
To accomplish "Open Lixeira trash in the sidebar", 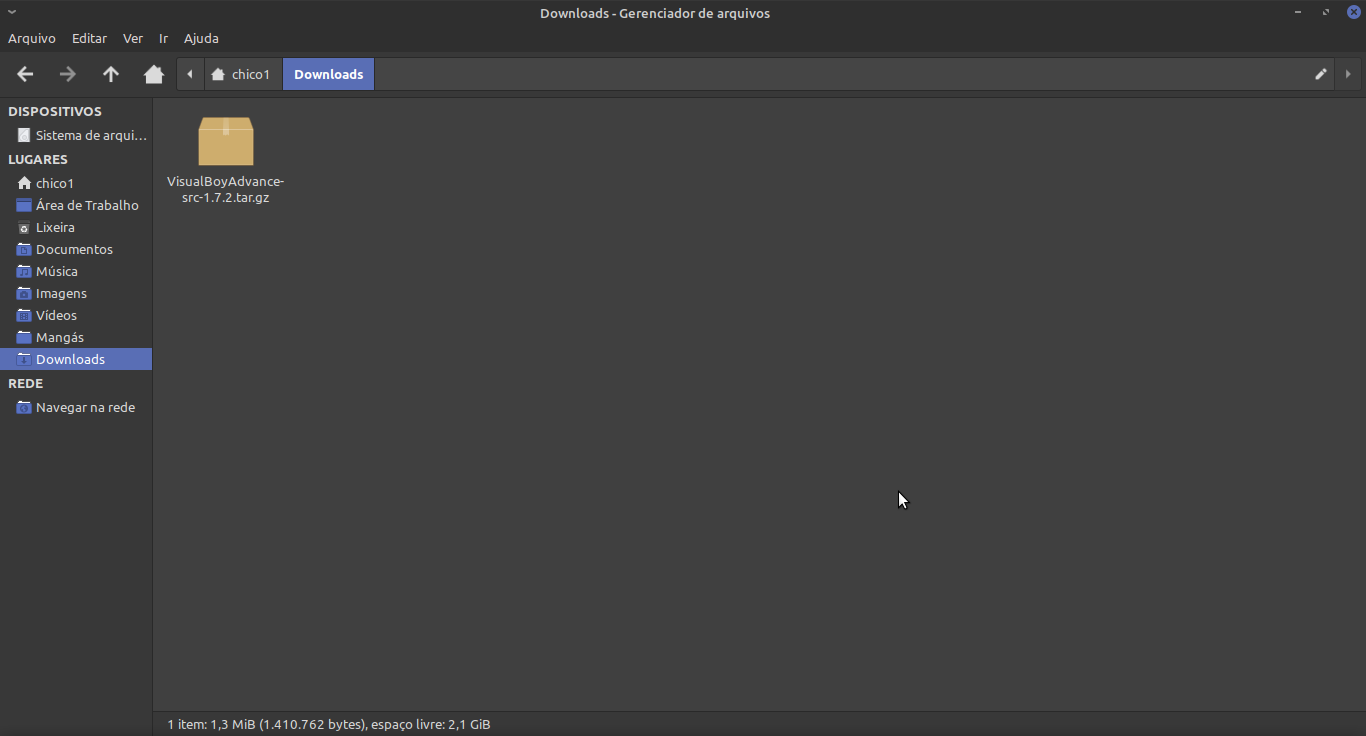I will (76, 227).
